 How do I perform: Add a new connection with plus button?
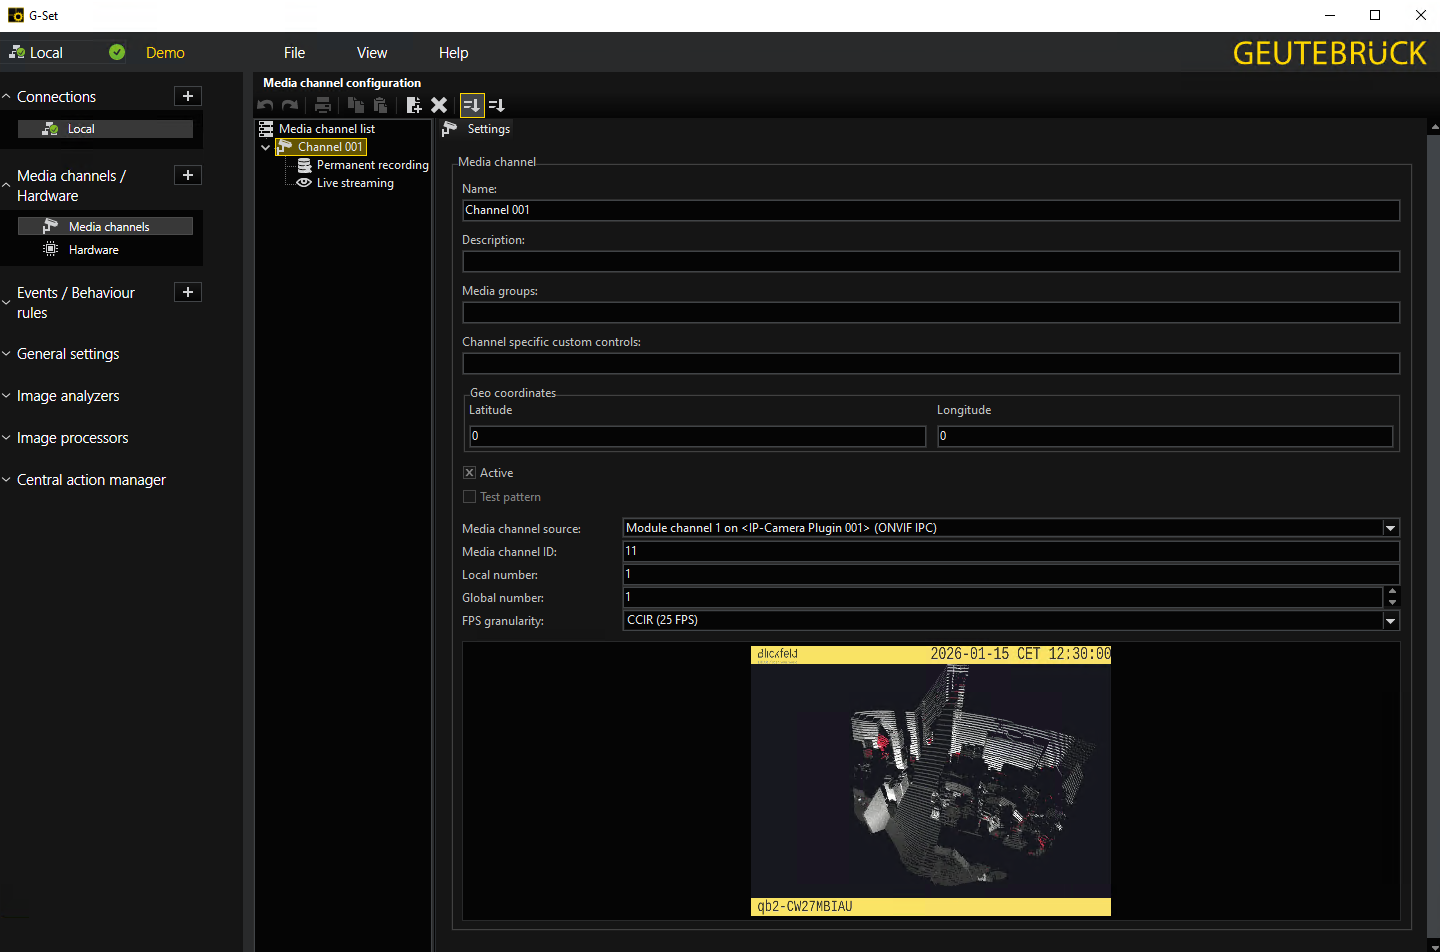point(188,96)
